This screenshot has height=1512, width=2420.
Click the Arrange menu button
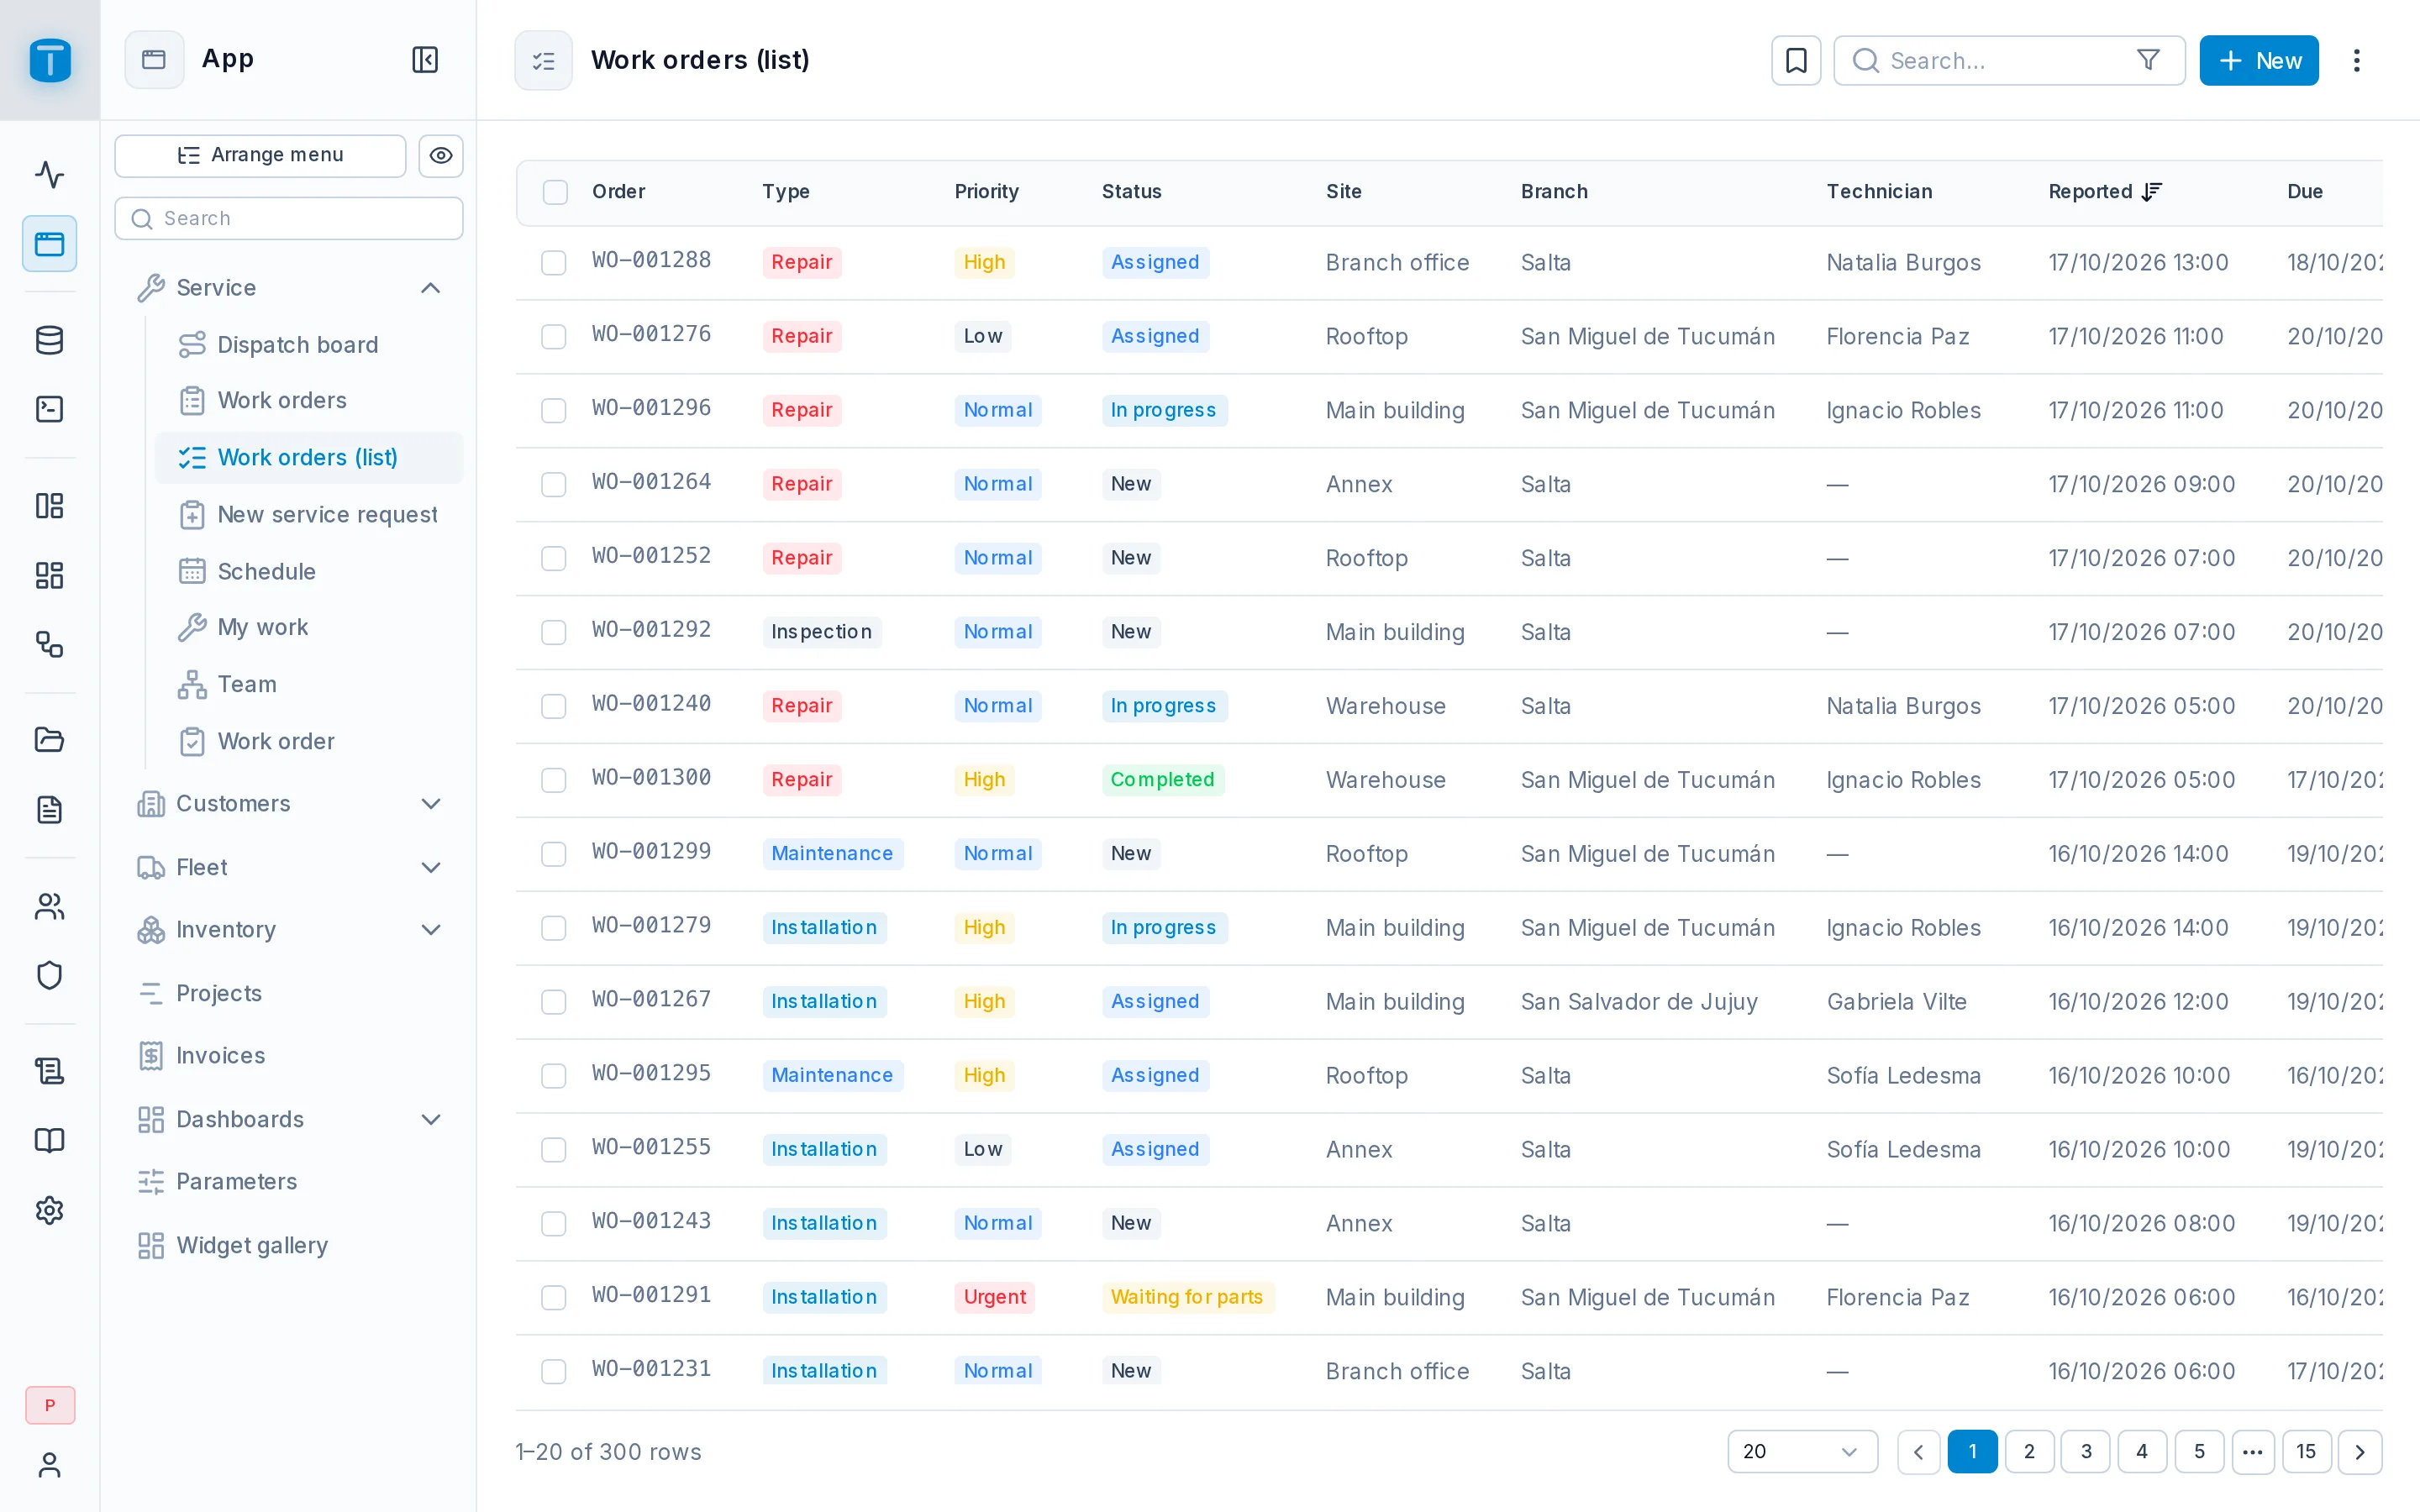[x=260, y=155]
